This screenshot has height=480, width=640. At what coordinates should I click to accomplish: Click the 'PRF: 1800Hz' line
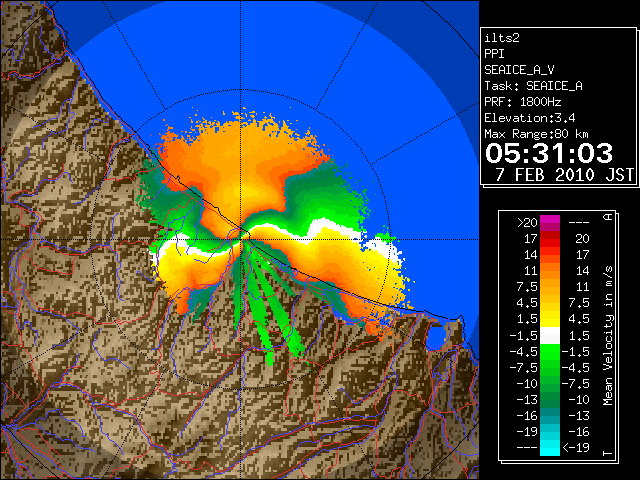[x=523, y=102]
